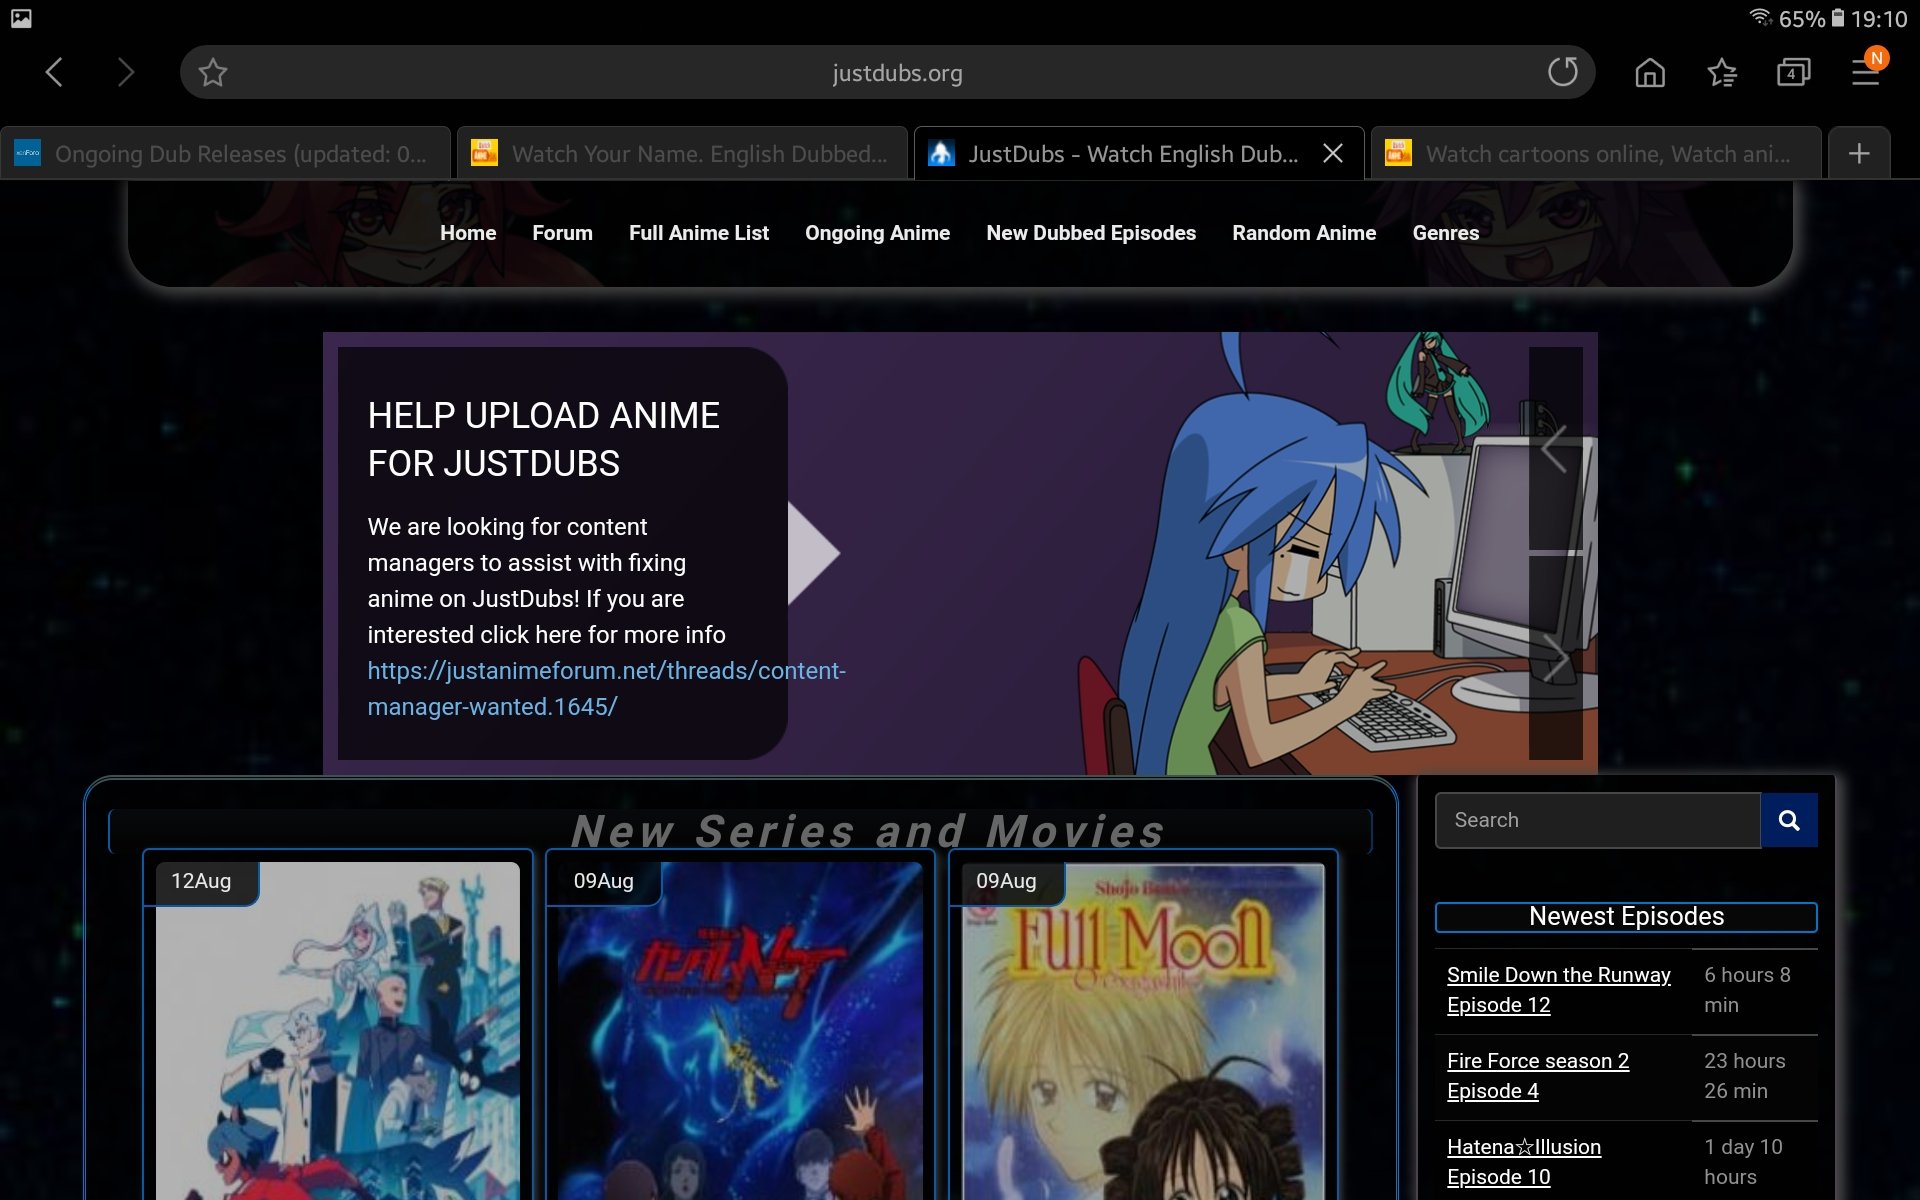Click the 6 hours 8 min timestamp

[1747, 990]
